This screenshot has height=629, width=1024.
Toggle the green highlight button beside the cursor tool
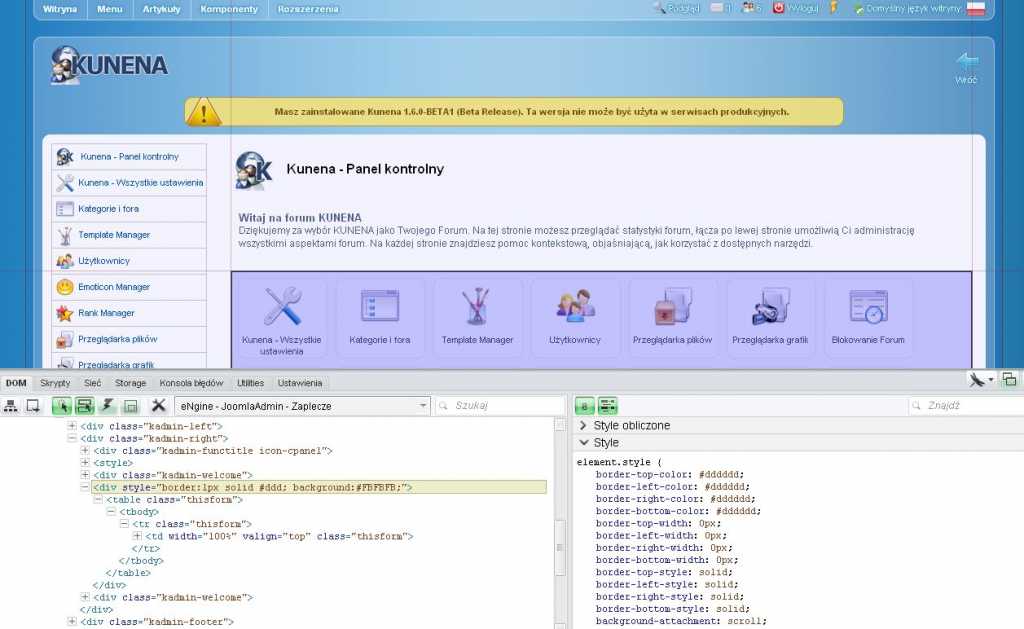coord(84,406)
